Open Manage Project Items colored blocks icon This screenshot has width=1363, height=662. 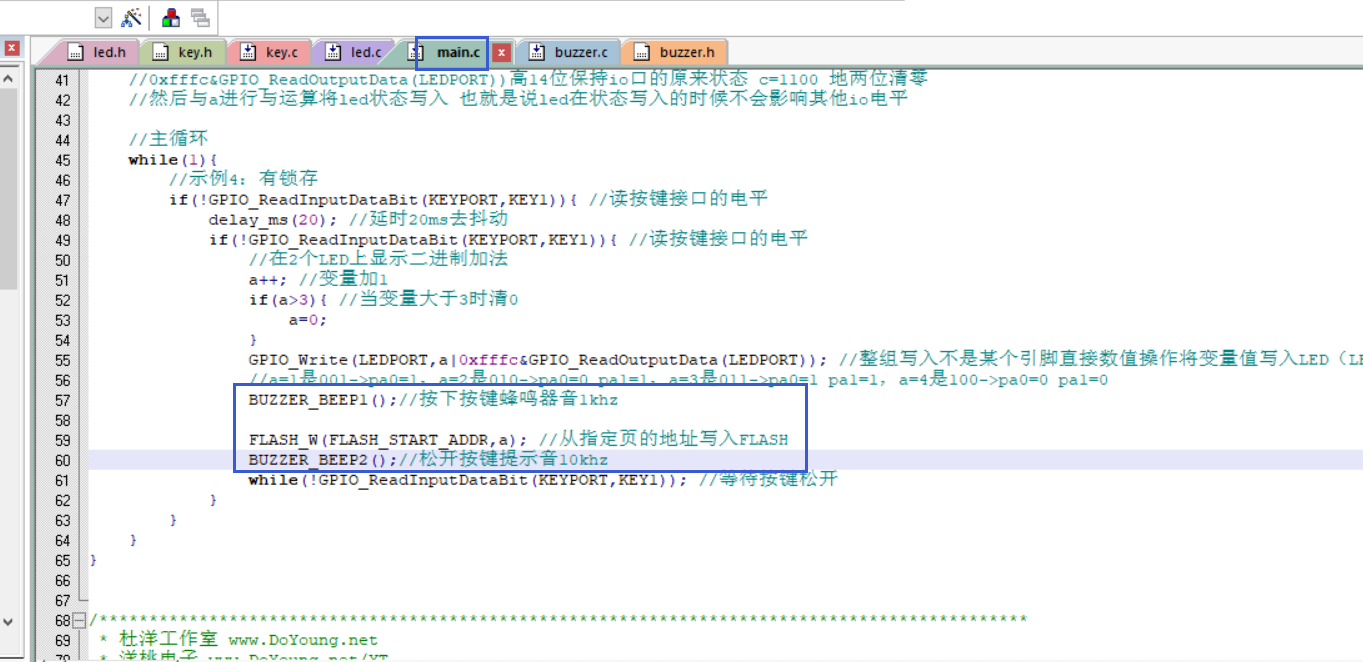click(171, 18)
